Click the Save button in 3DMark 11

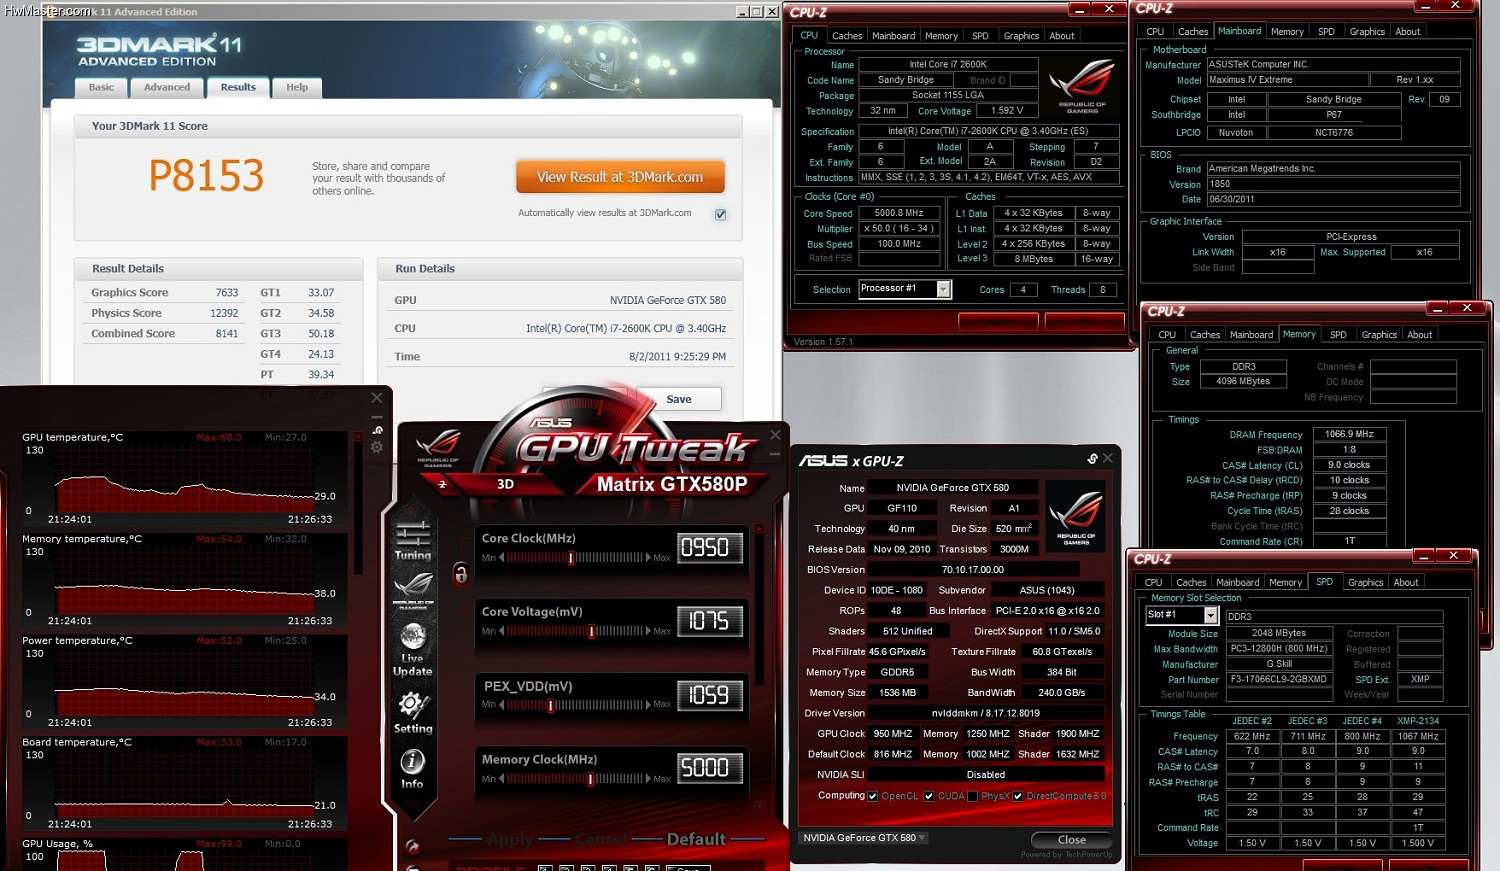click(x=679, y=399)
